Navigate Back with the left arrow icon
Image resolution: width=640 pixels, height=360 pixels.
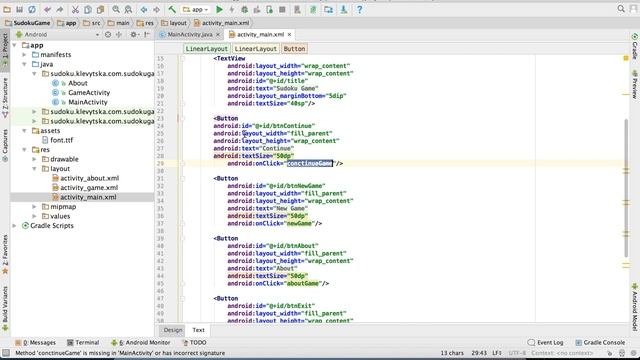(144, 9)
